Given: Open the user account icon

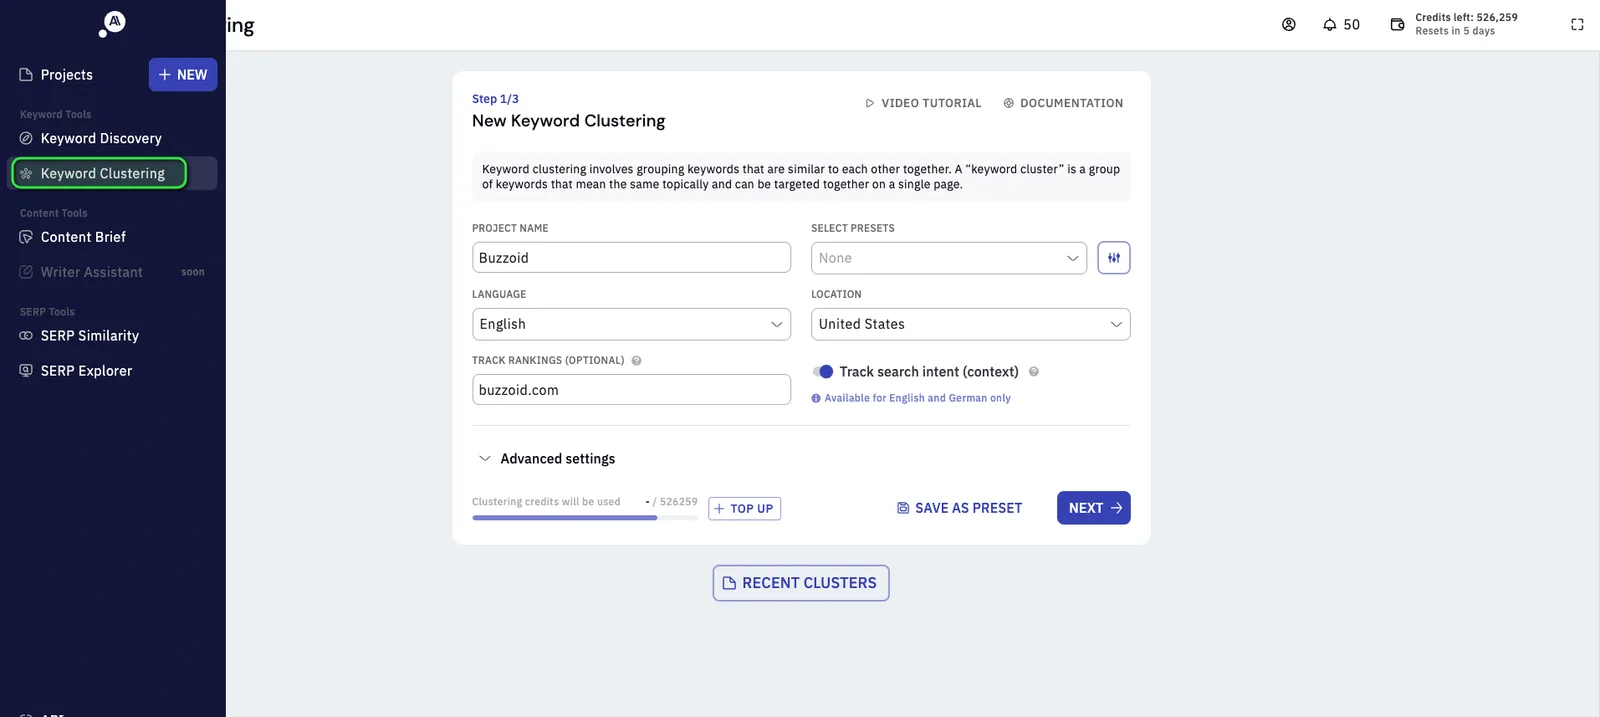Looking at the screenshot, I should (1288, 25).
